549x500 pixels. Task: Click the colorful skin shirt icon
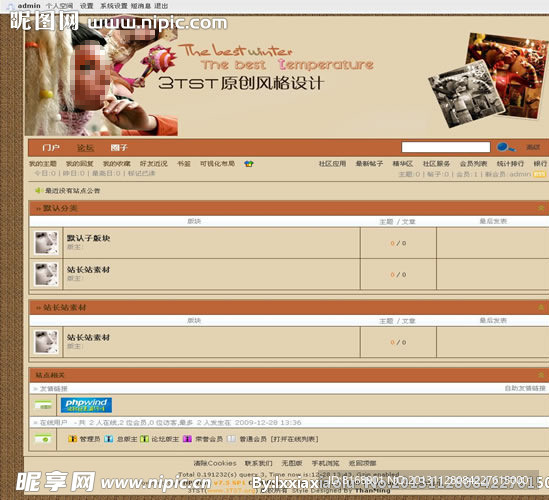click(x=249, y=164)
